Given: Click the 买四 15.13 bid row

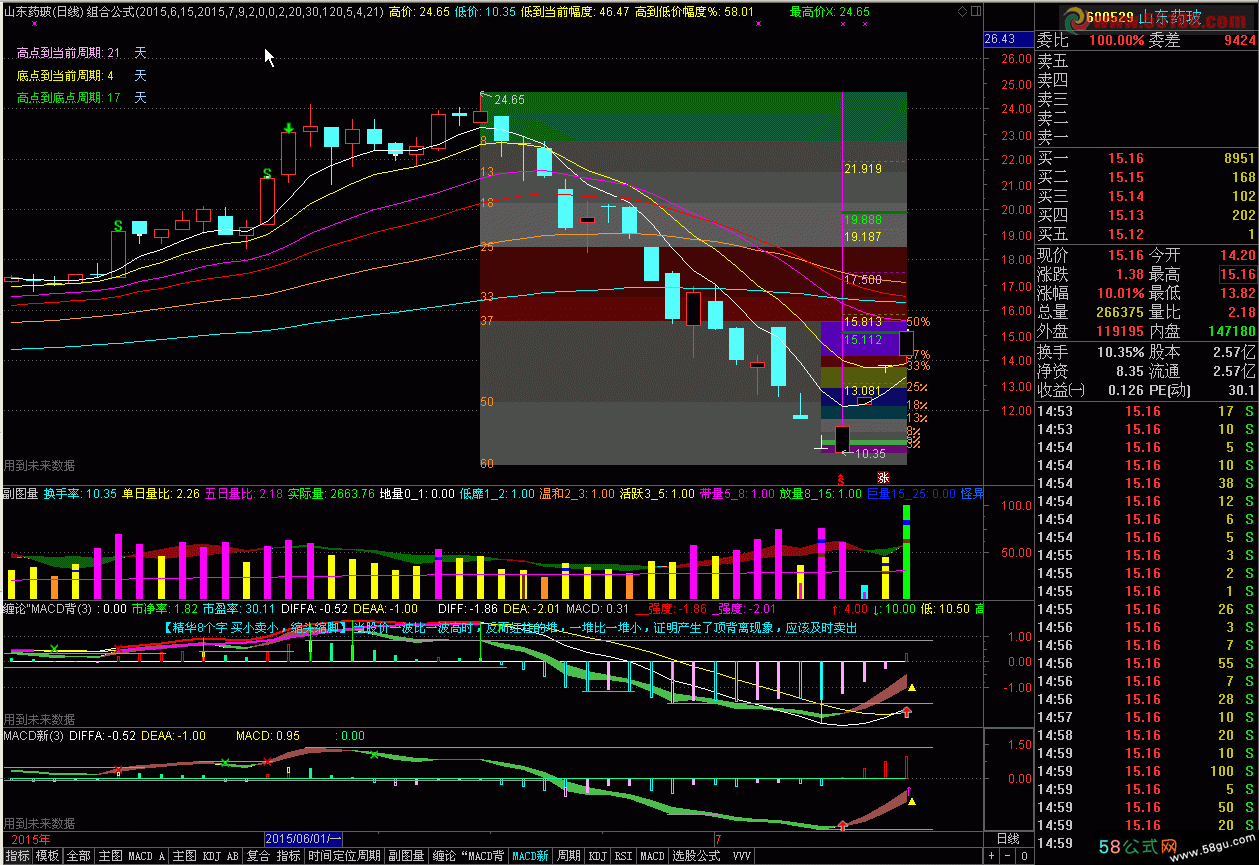Looking at the screenshot, I should tap(1146, 215).
